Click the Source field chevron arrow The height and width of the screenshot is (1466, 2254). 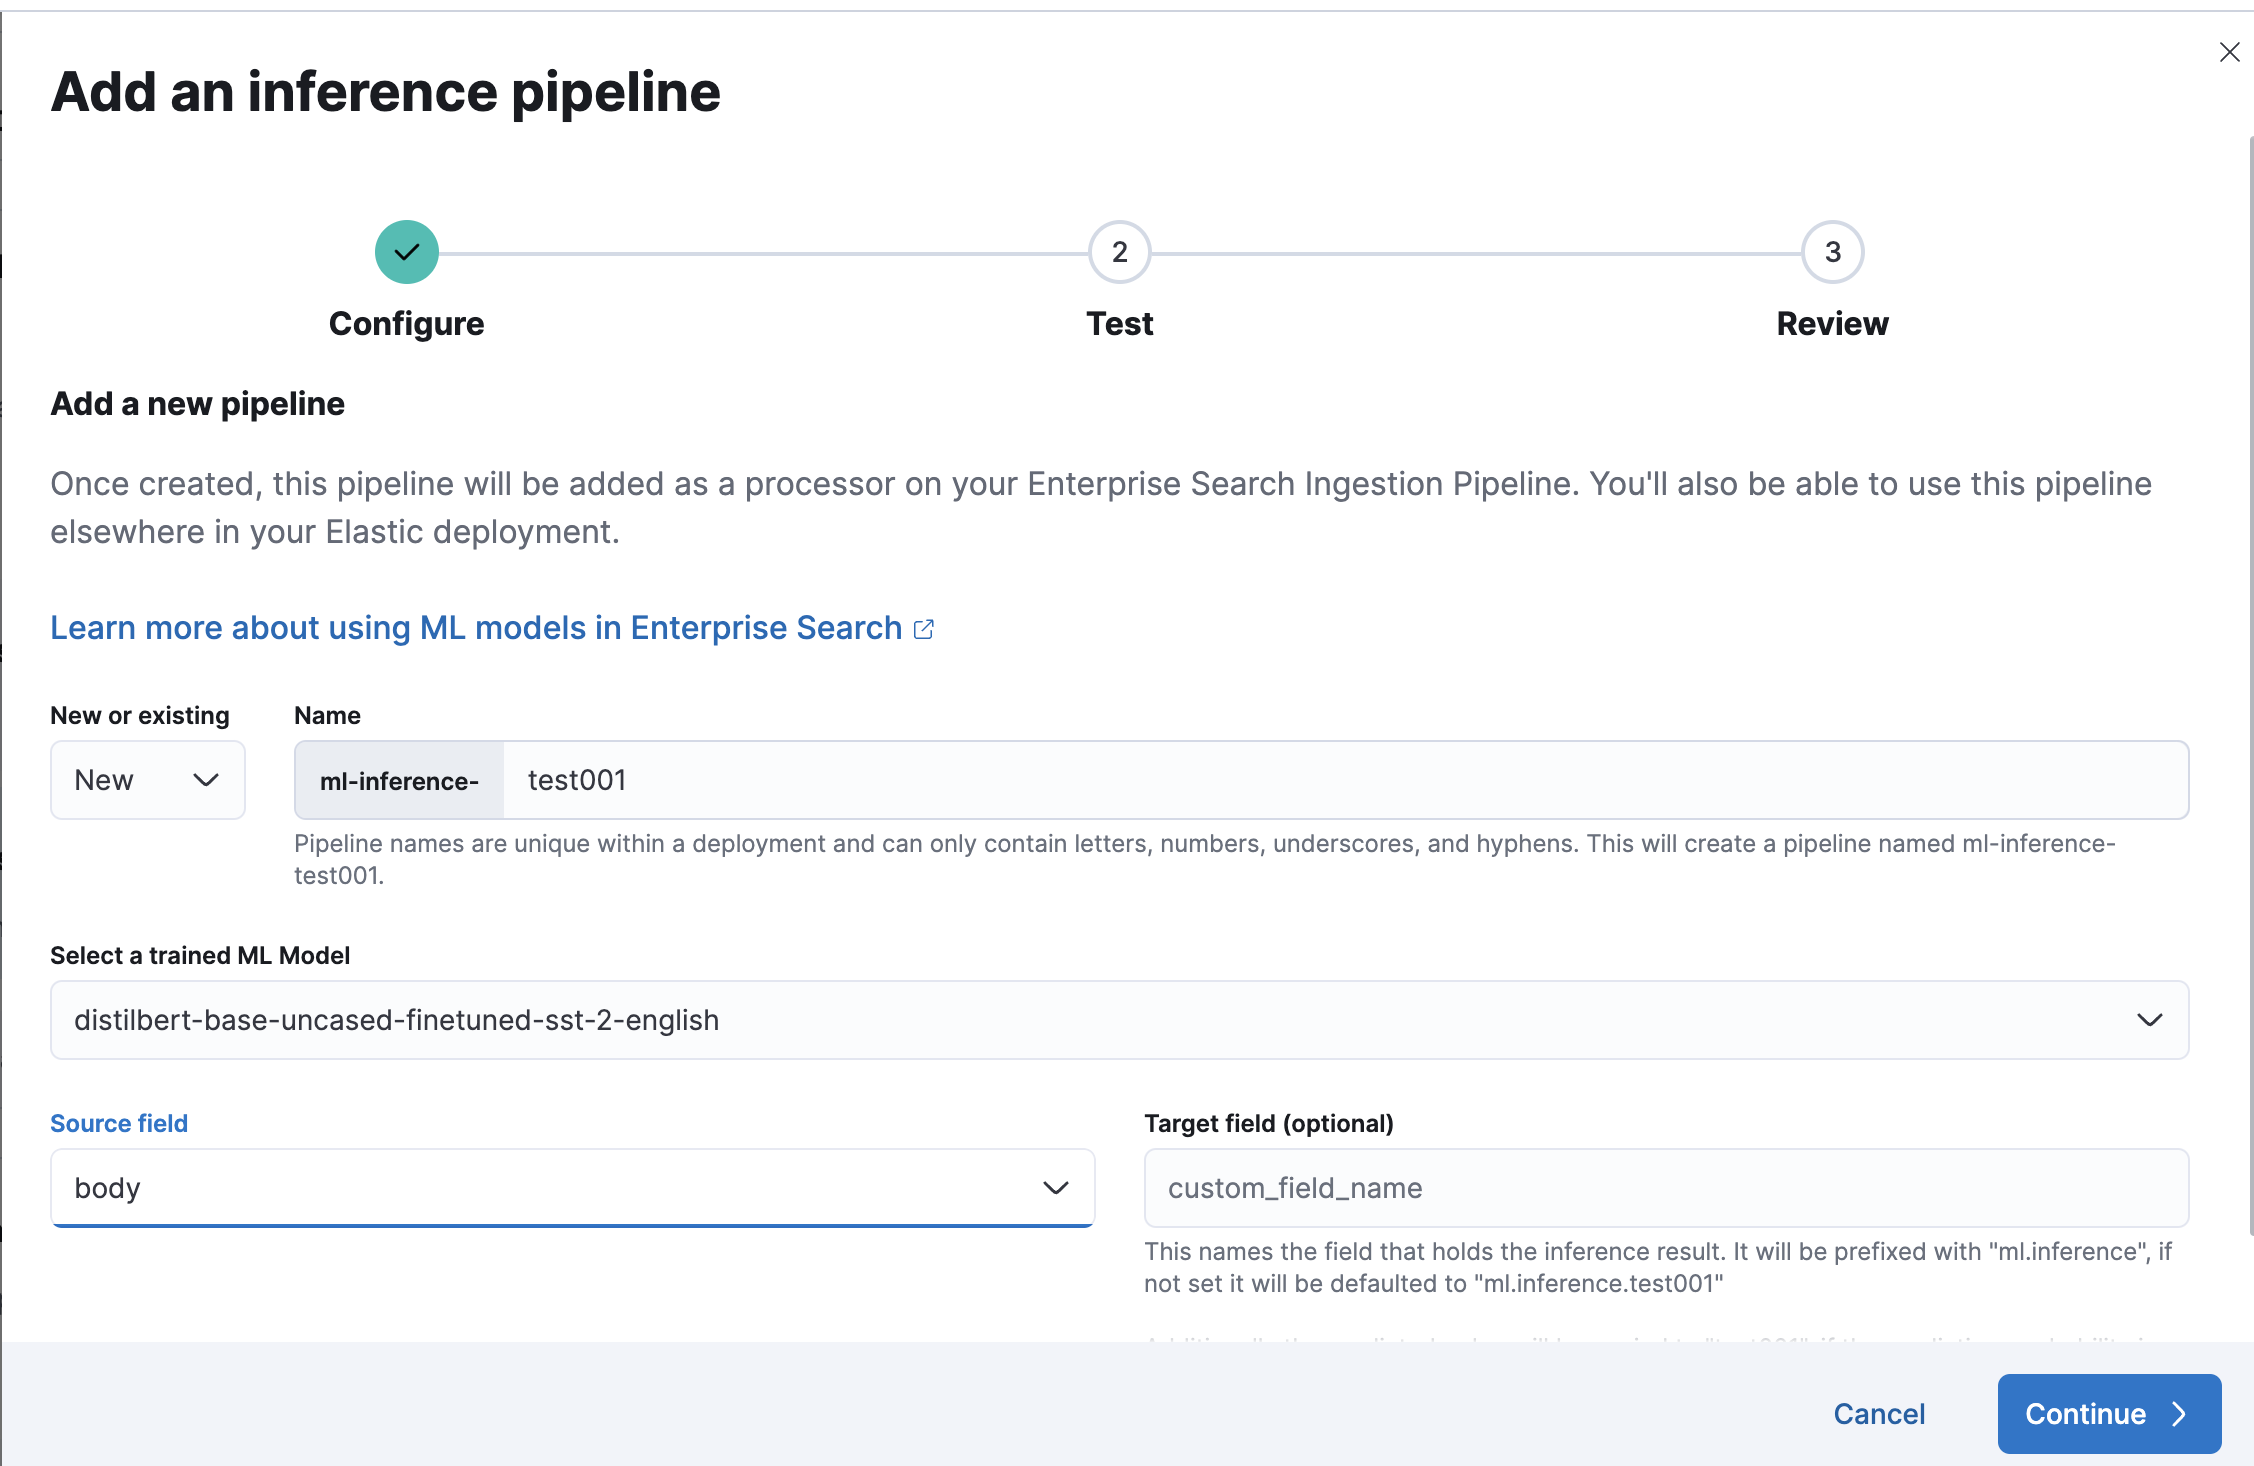(1056, 1188)
